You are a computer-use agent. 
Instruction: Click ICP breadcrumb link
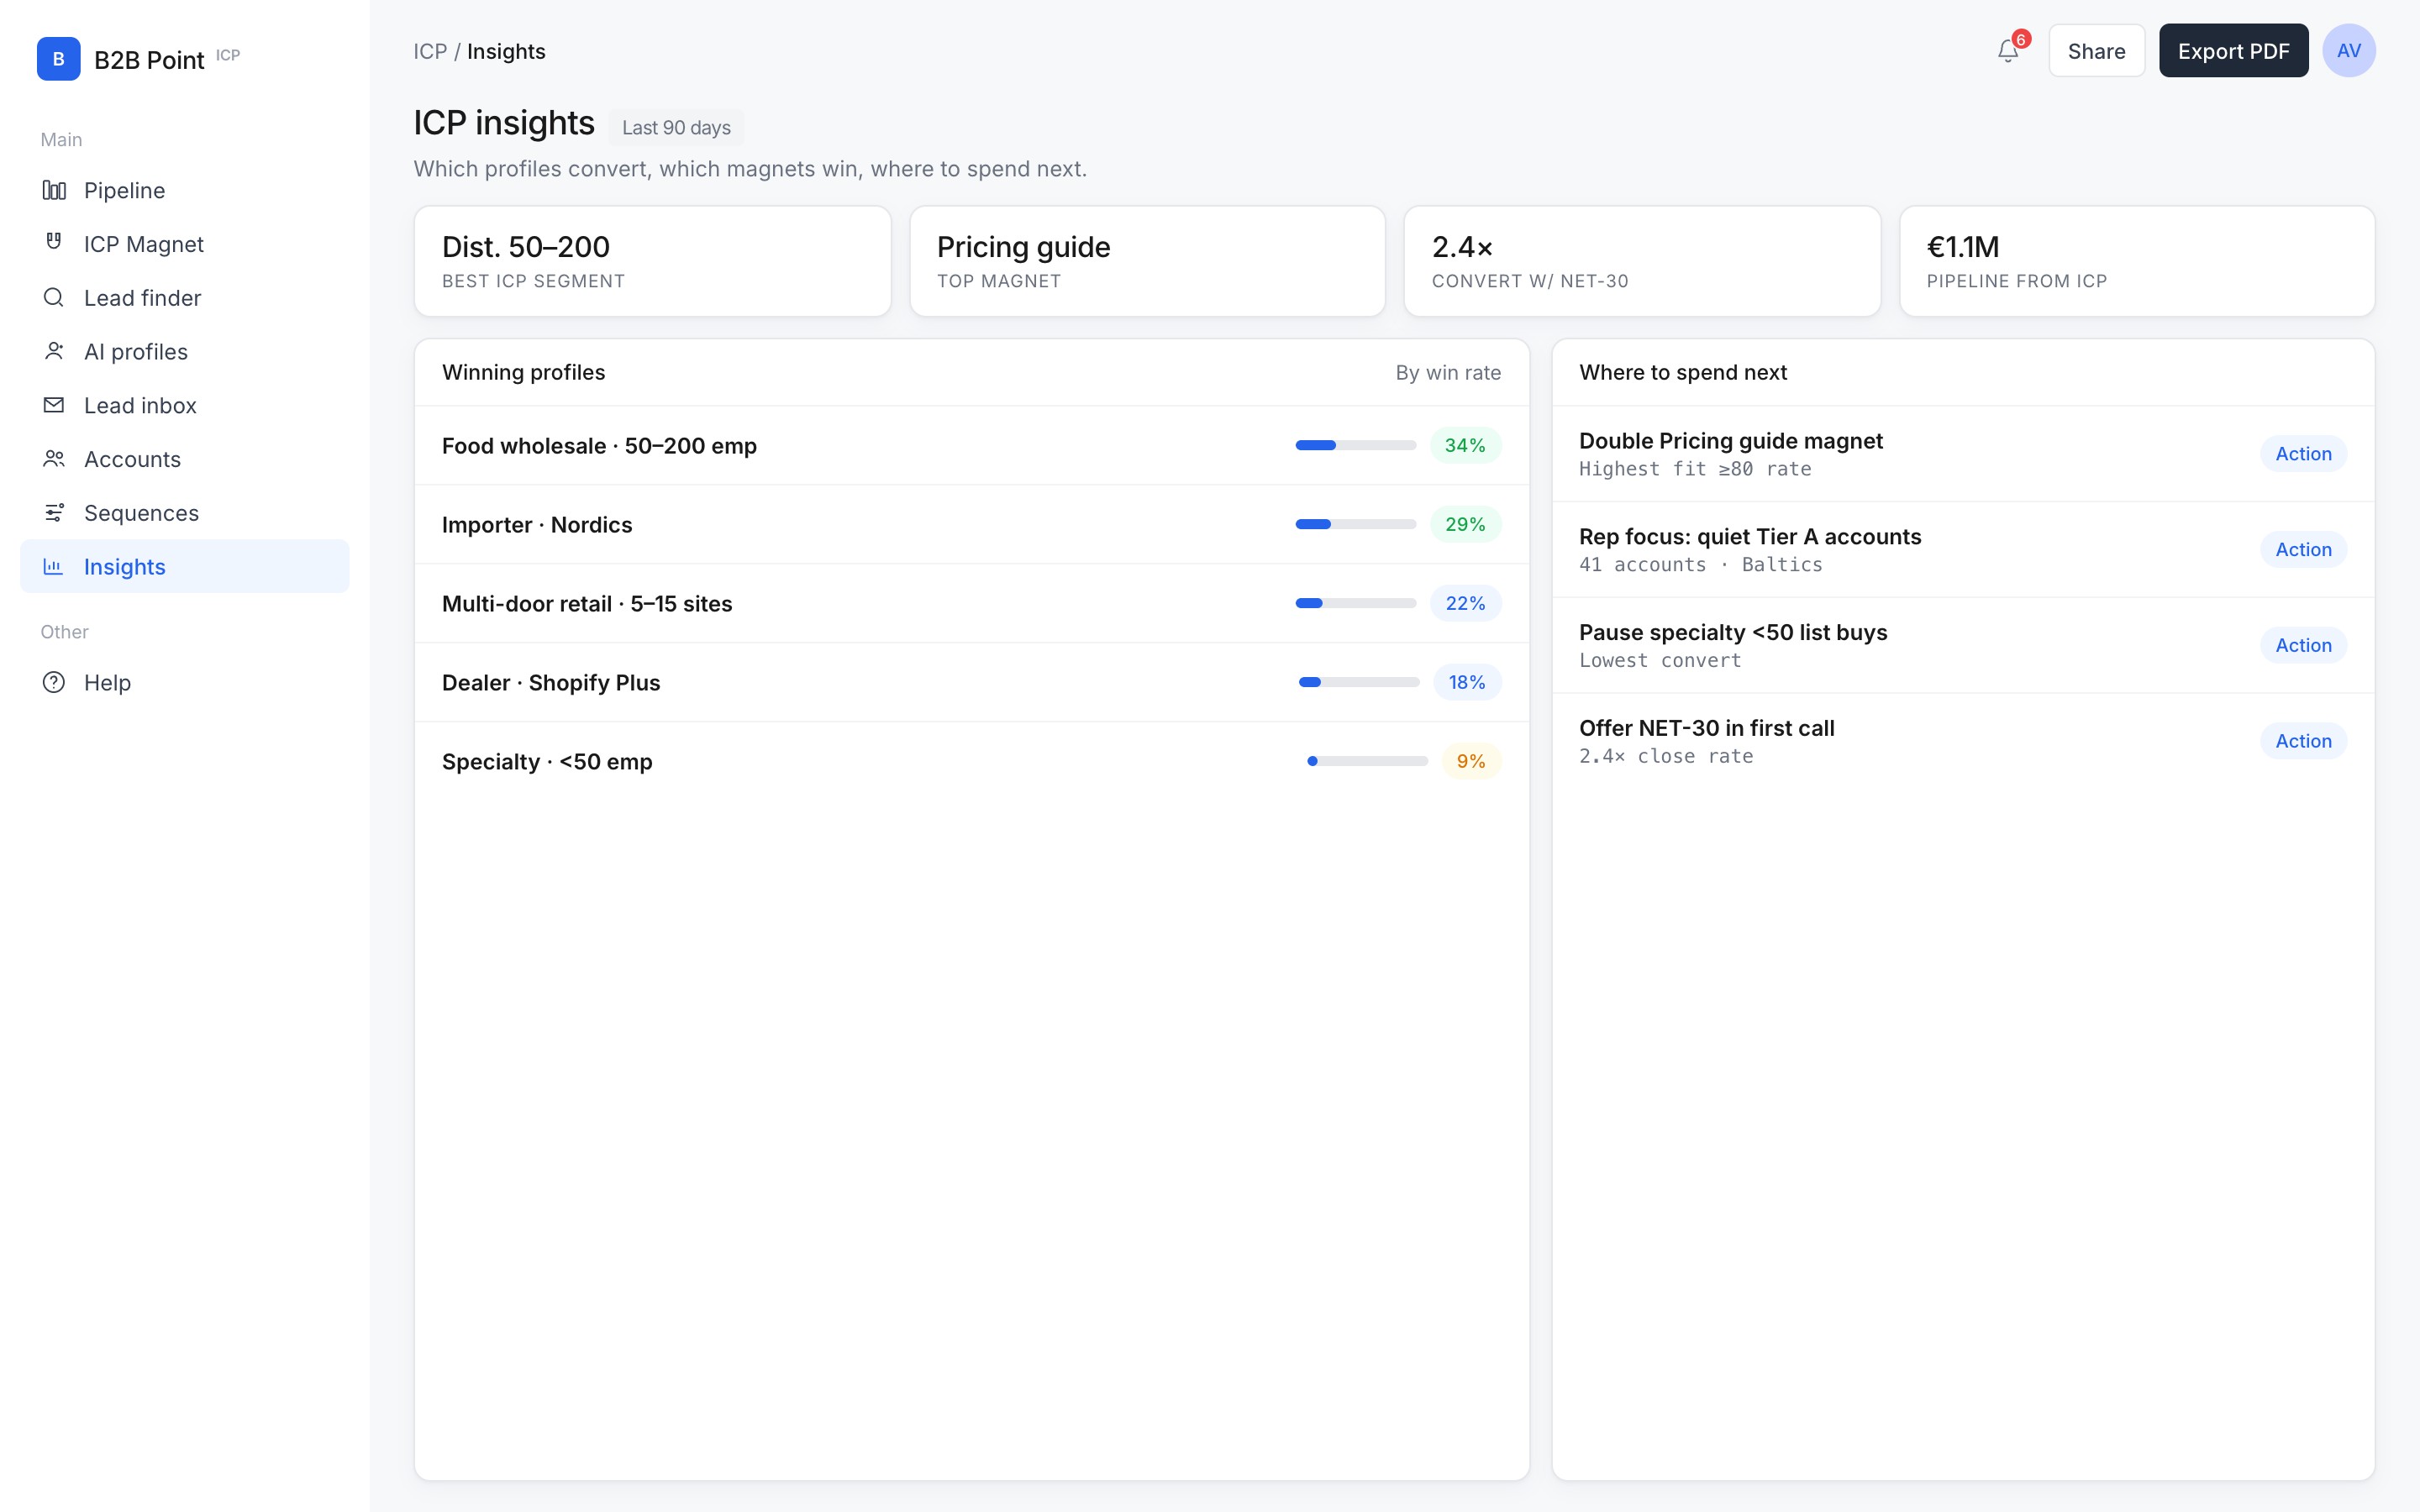click(430, 51)
